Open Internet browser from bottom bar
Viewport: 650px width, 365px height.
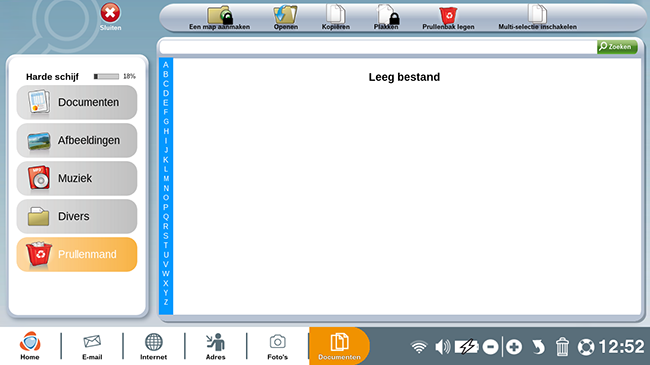(153, 346)
